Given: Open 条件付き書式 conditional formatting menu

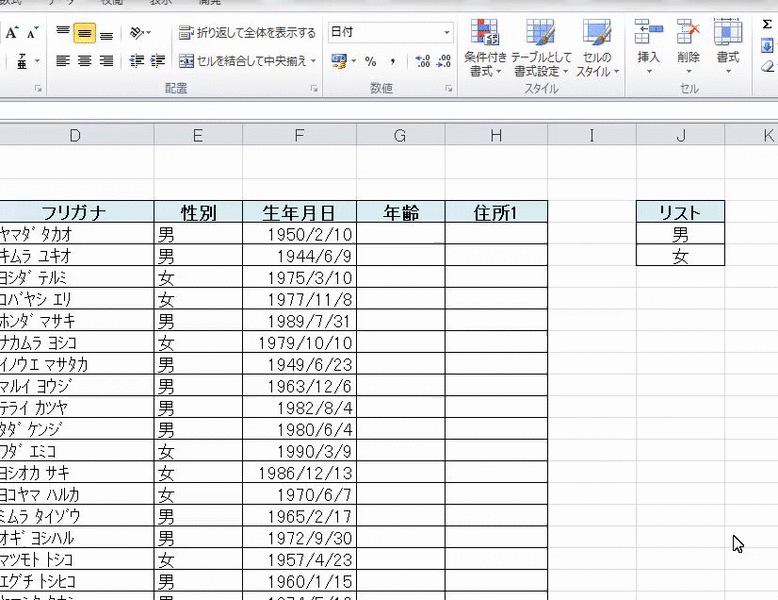Looking at the screenshot, I should 485,49.
